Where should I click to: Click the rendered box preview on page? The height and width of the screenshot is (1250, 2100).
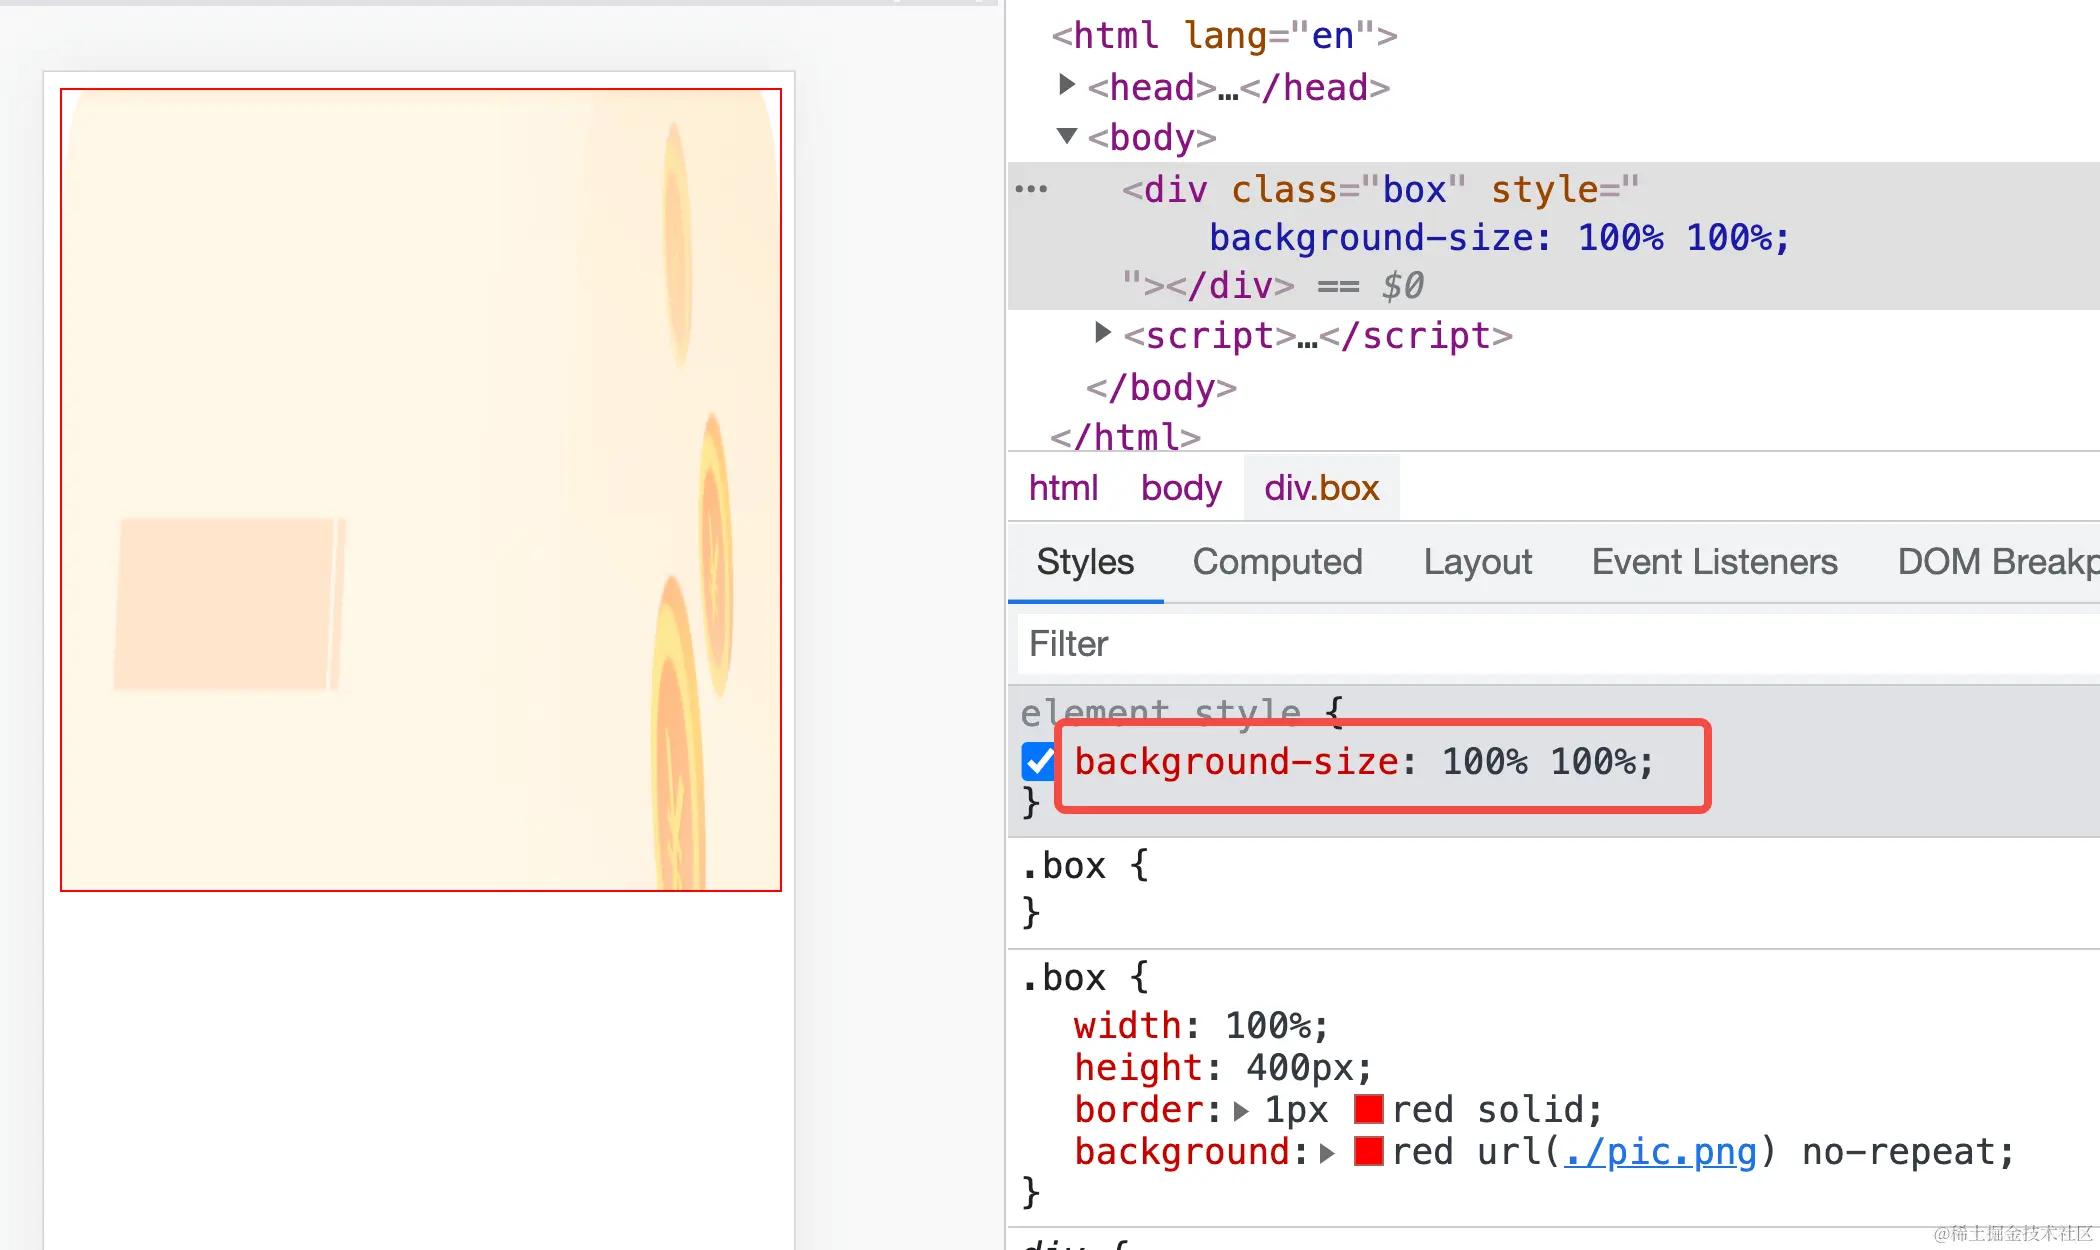pos(420,490)
